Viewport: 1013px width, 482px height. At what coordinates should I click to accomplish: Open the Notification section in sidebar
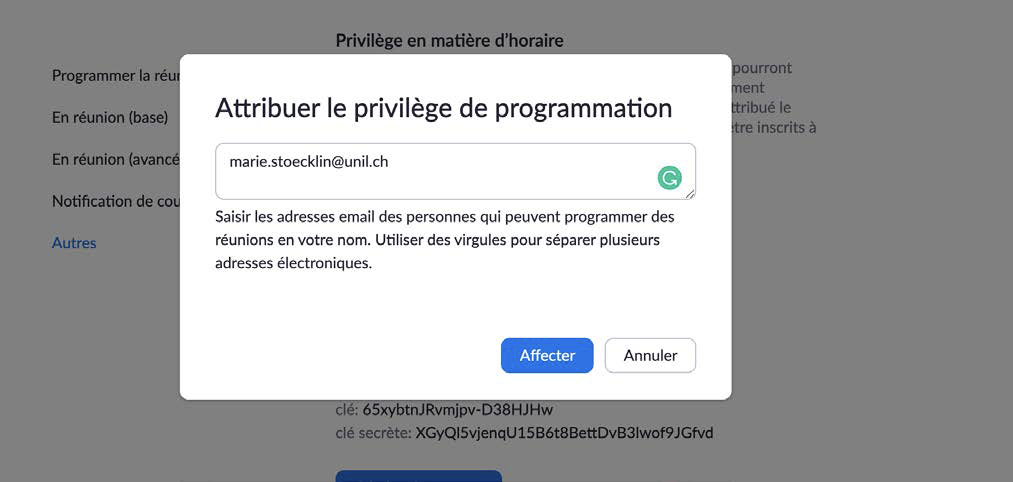point(115,201)
